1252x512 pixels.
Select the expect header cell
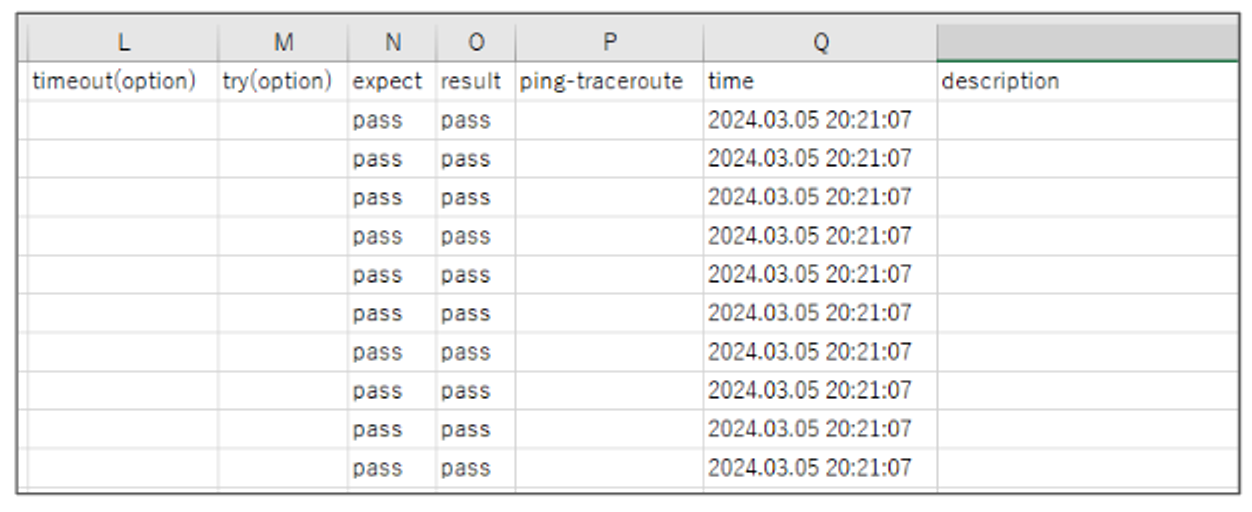392,81
